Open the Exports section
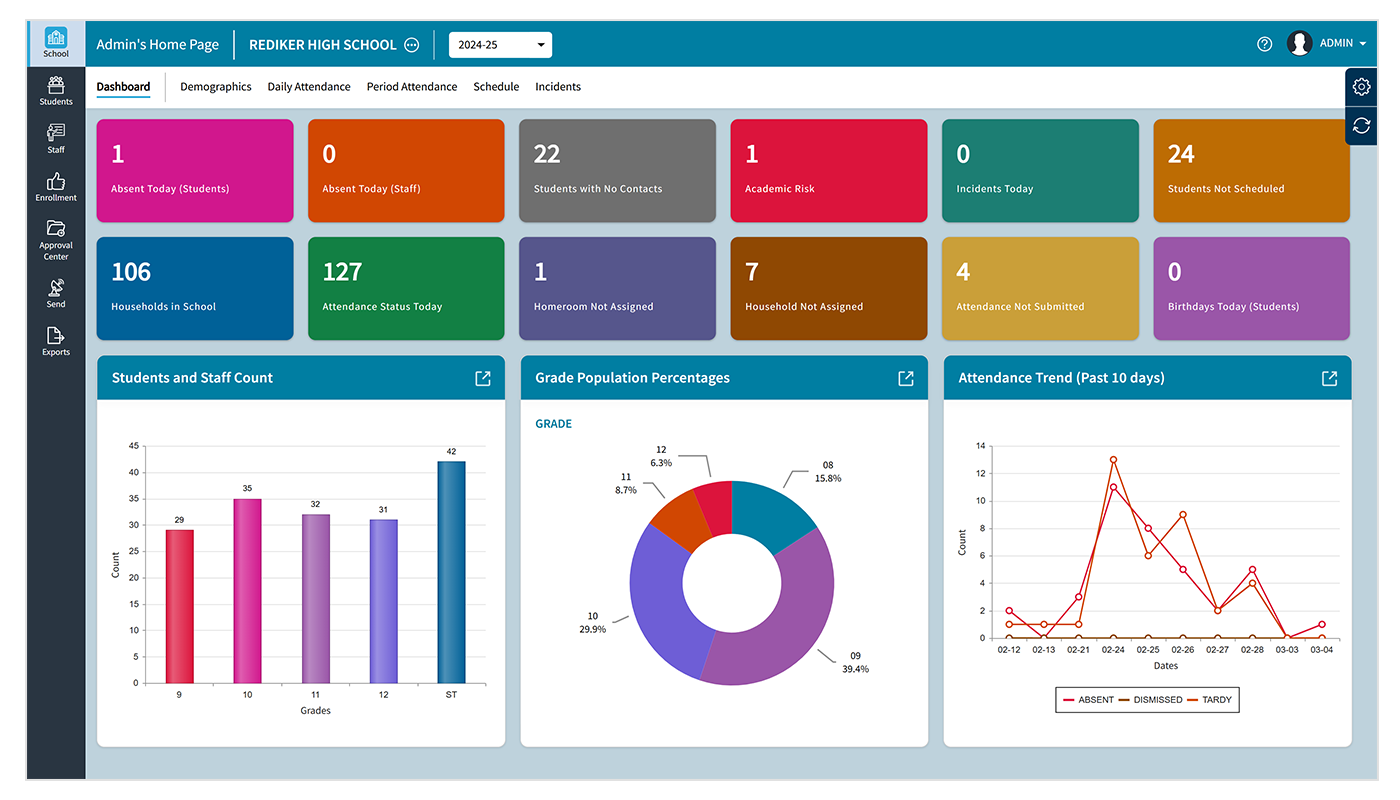The width and height of the screenshot is (1400, 800). [x=55, y=340]
